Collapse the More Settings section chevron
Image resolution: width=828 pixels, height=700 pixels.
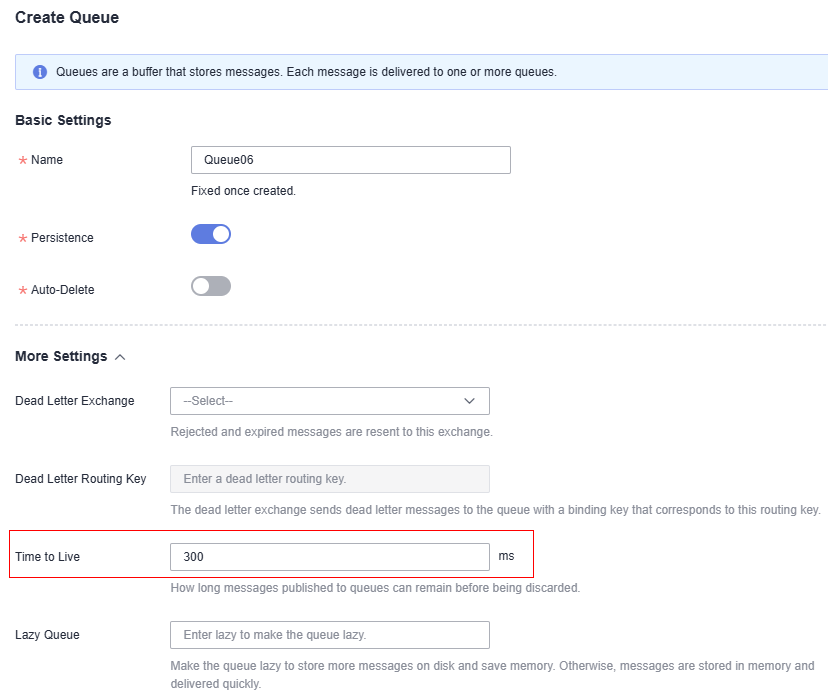(120, 357)
